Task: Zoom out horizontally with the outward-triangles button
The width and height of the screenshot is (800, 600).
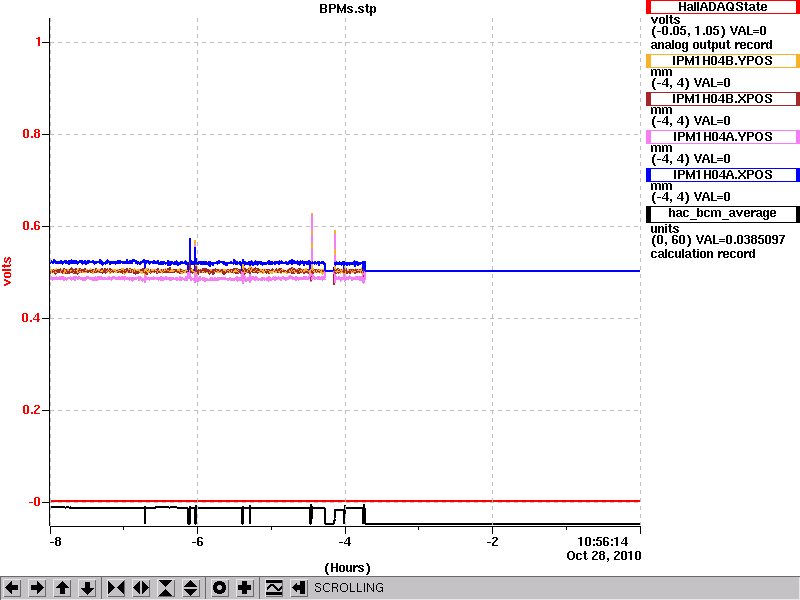Action: click(141, 588)
